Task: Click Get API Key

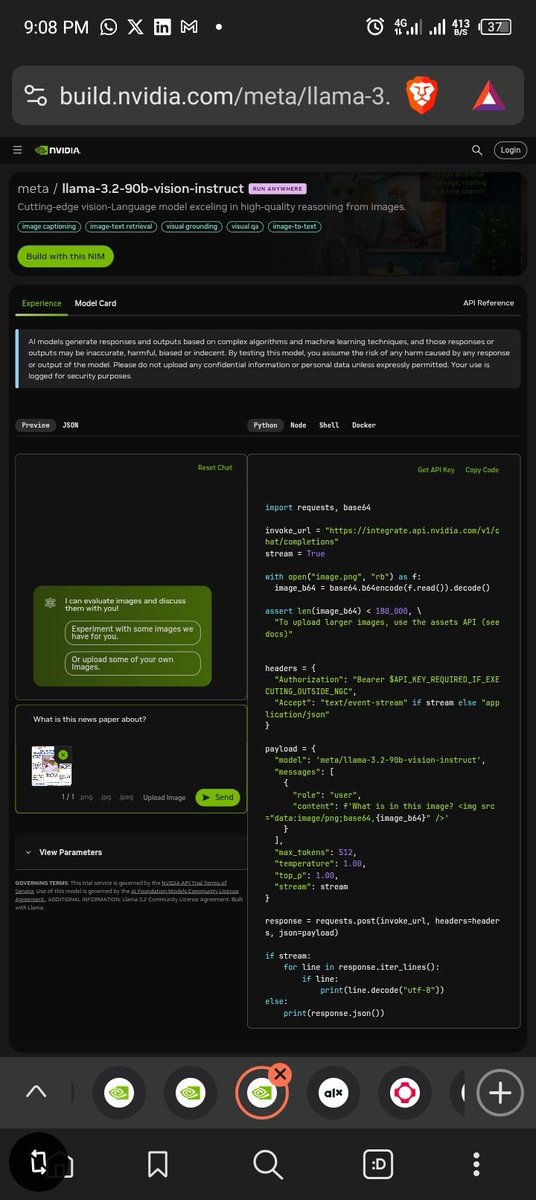Action: click(x=436, y=470)
